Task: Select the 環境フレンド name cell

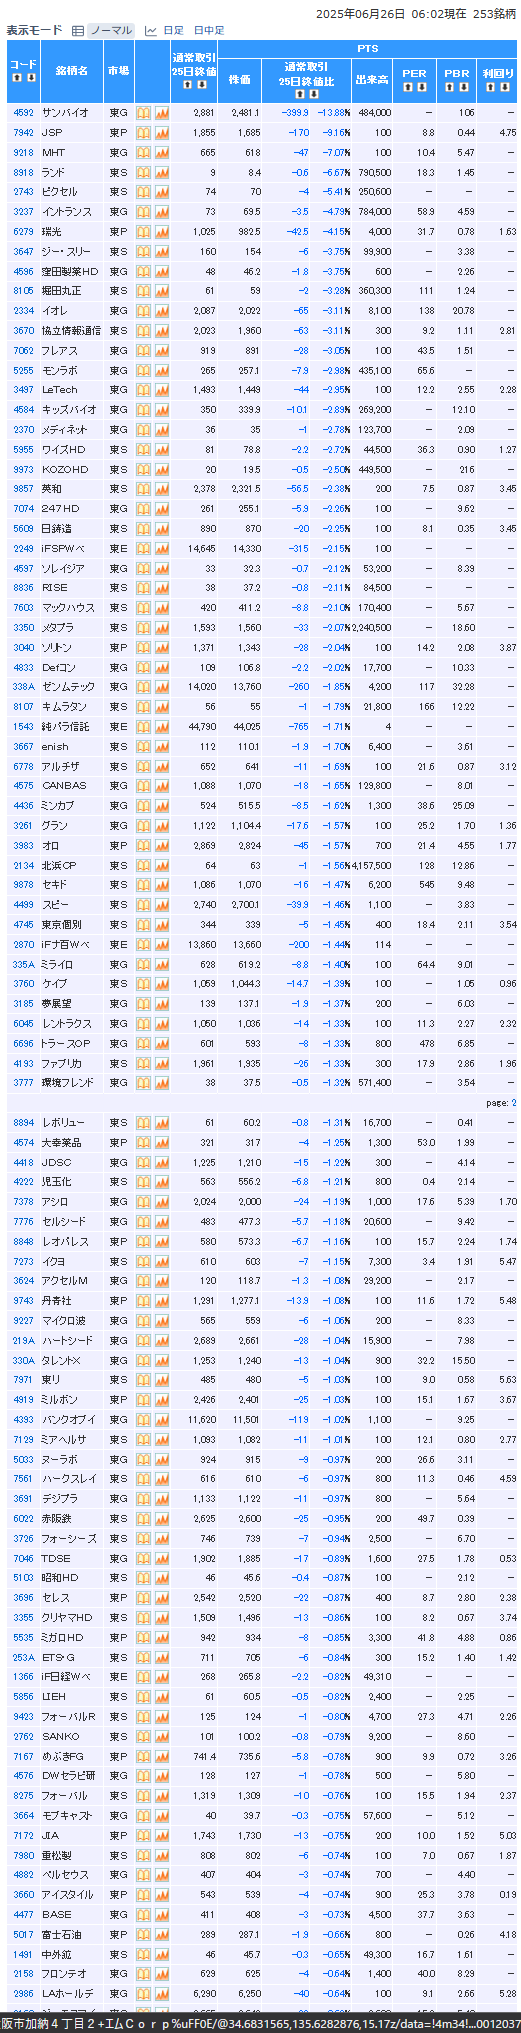Action: click(71, 1082)
